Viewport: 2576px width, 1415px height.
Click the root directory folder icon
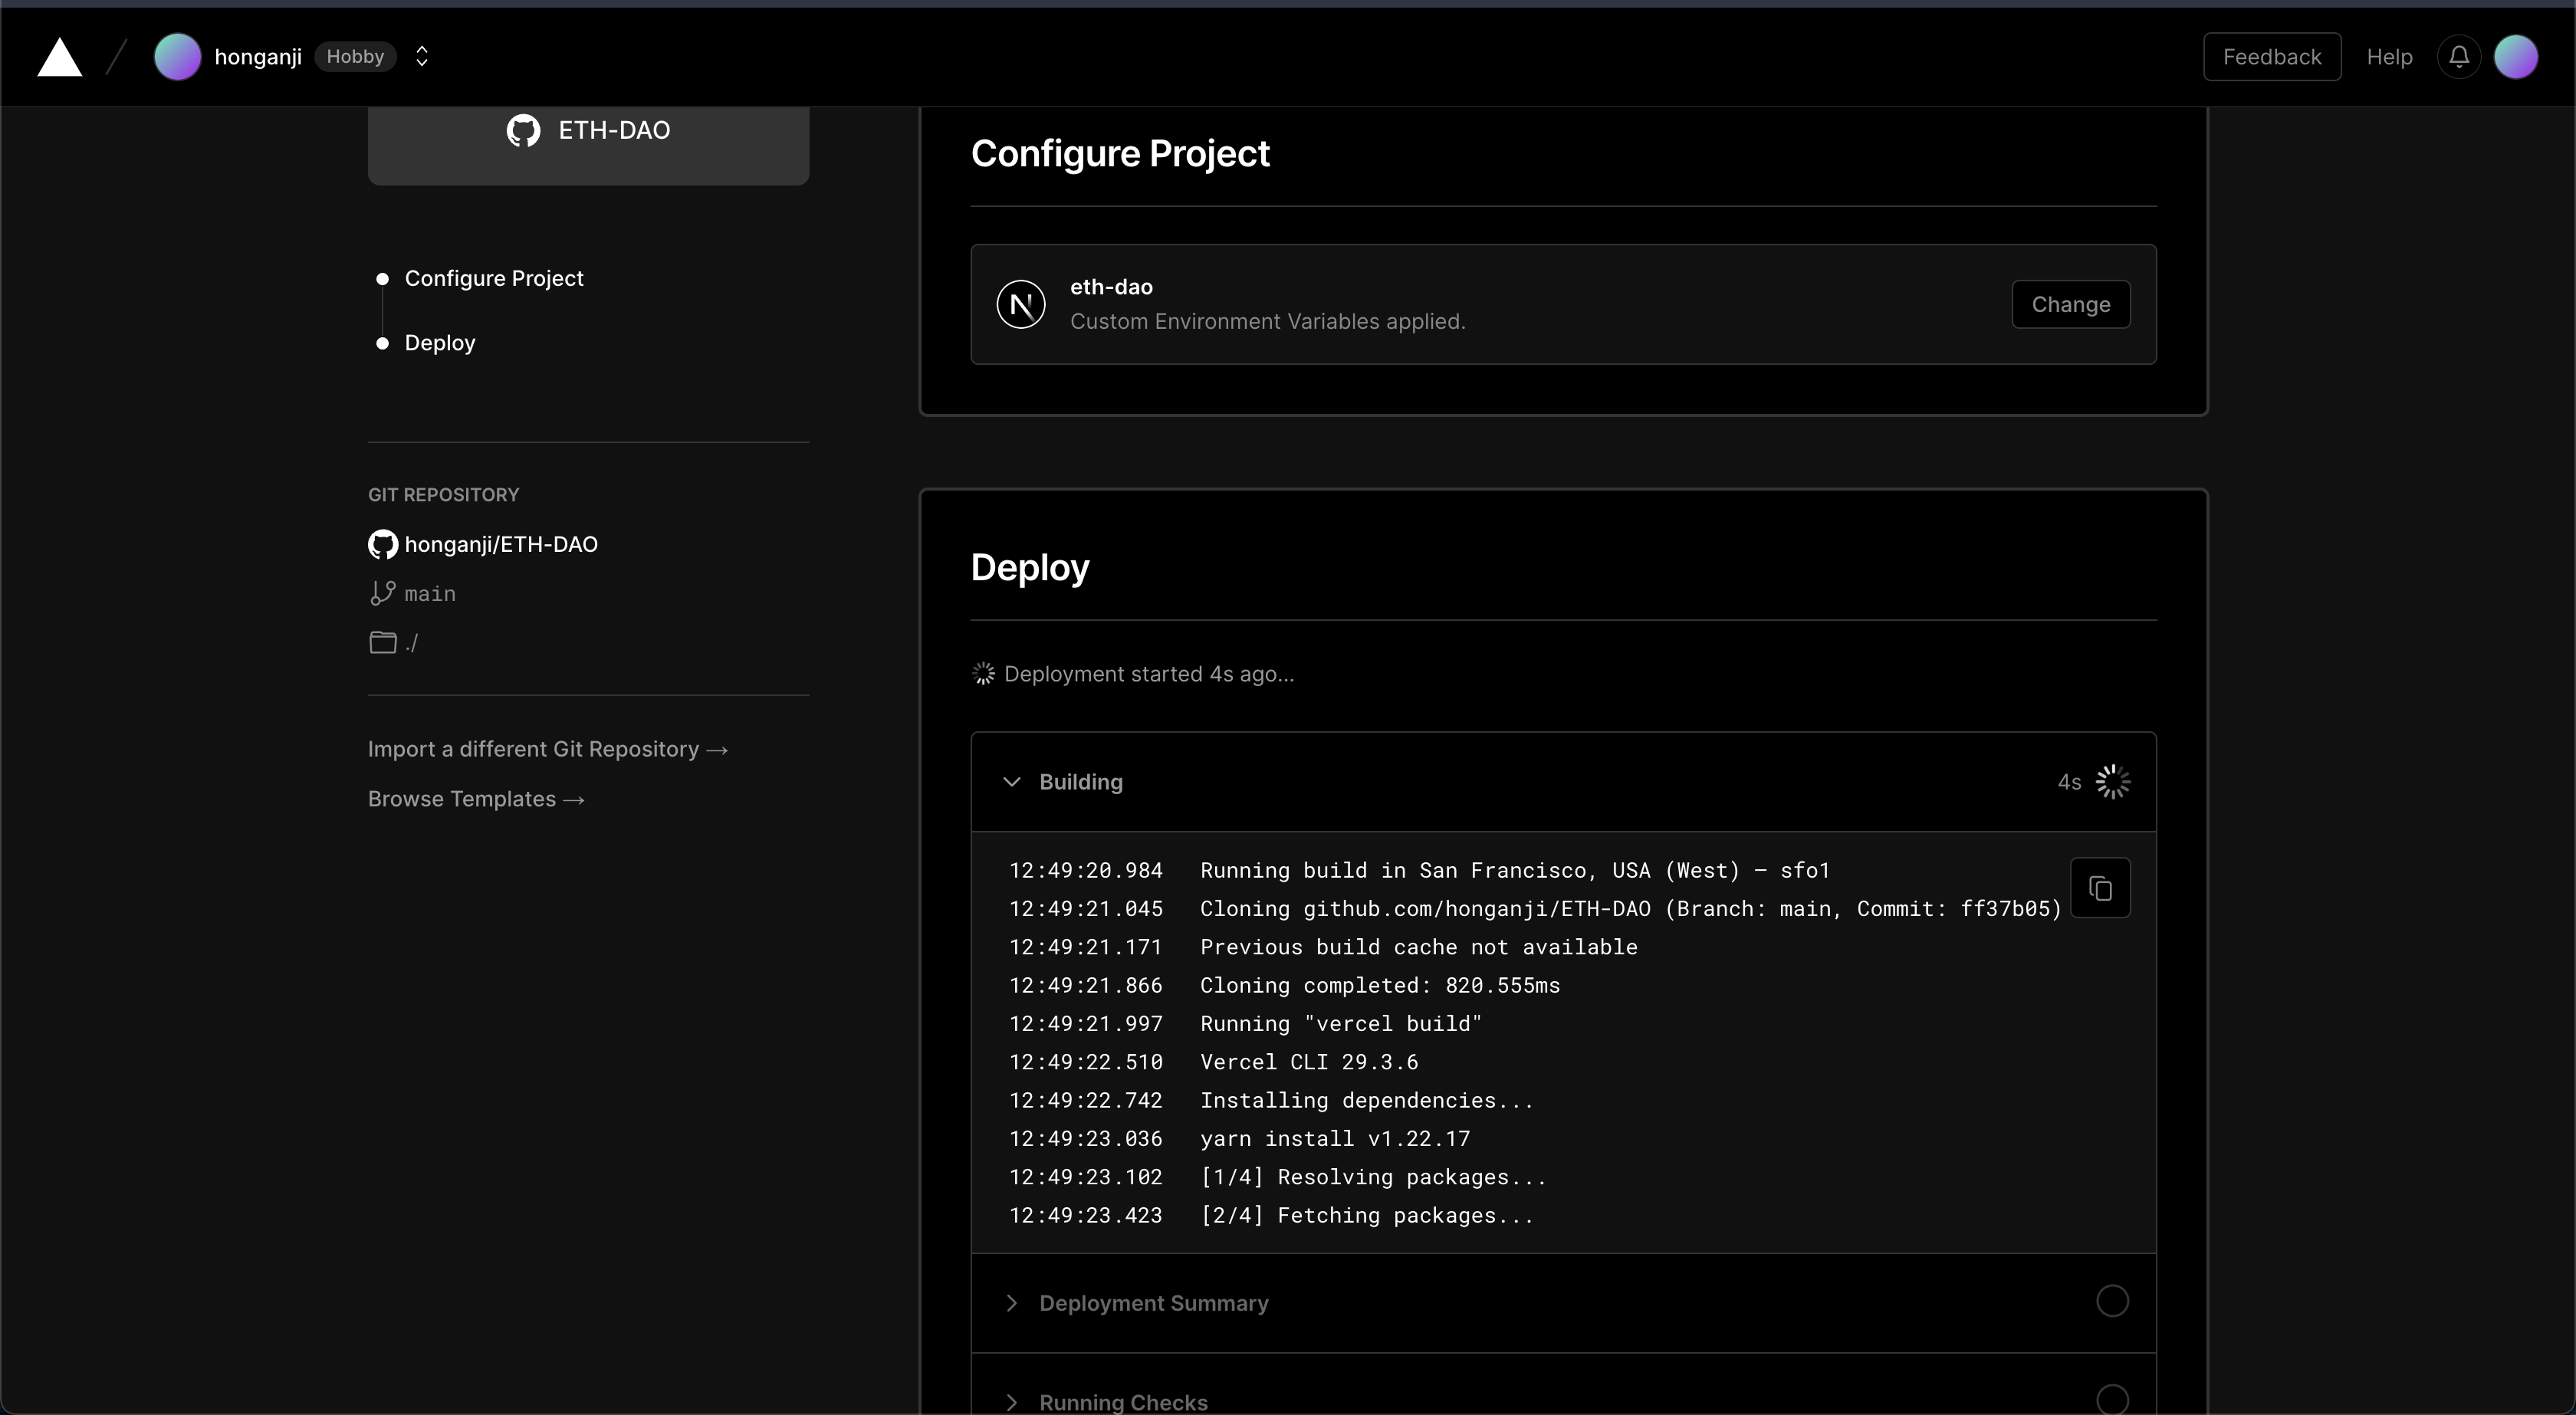(x=383, y=642)
